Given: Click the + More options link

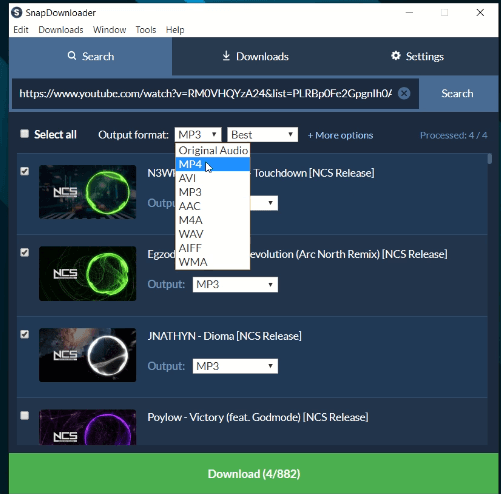Looking at the screenshot, I should pos(340,135).
